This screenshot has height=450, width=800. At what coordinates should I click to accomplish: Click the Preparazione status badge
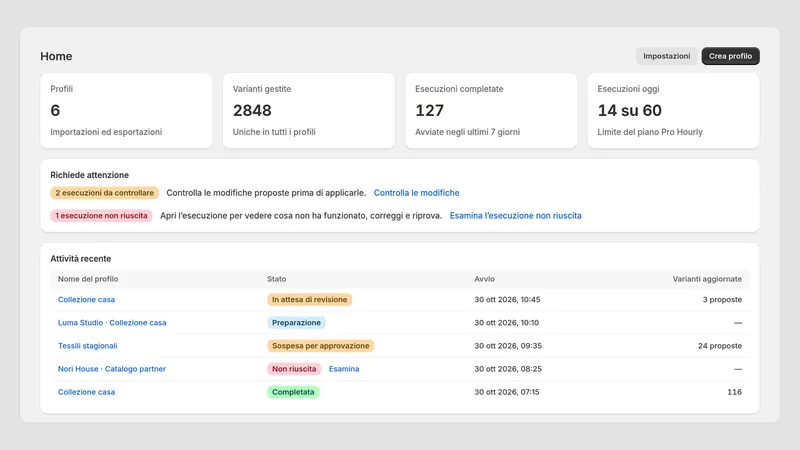pos(296,322)
